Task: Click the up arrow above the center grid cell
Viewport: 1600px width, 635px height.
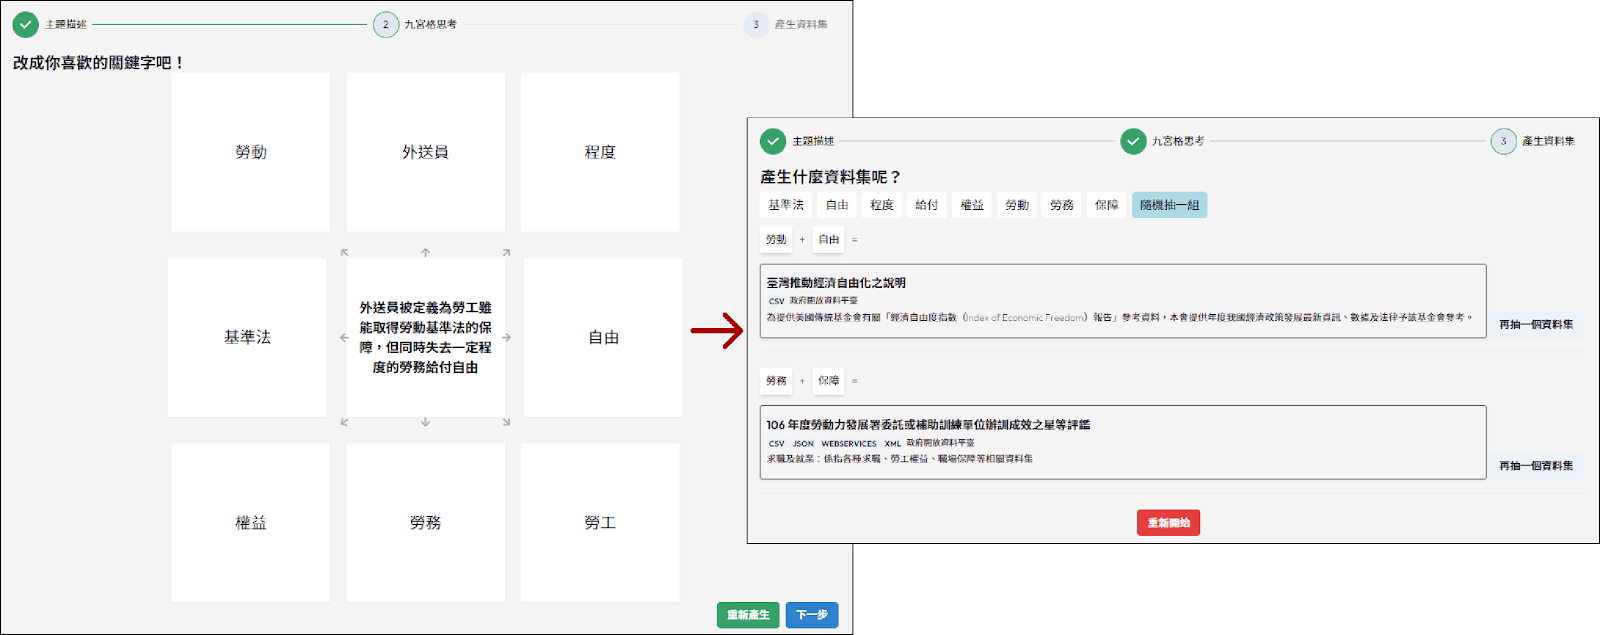Action: pos(426,252)
